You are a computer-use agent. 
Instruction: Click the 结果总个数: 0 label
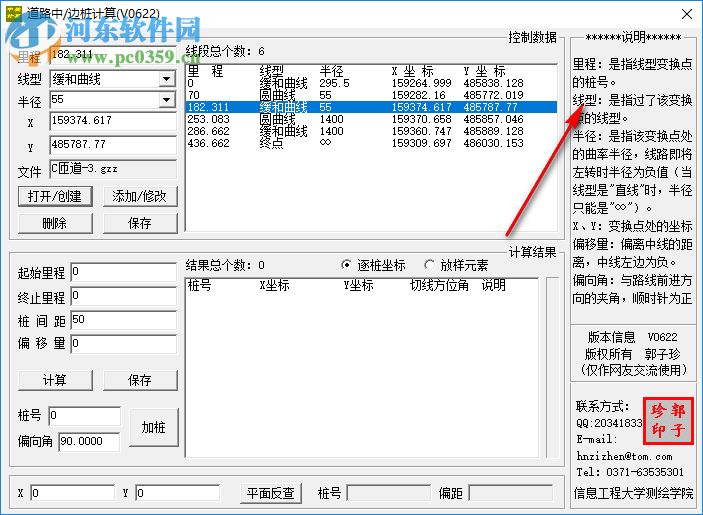(x=225, y=265)
